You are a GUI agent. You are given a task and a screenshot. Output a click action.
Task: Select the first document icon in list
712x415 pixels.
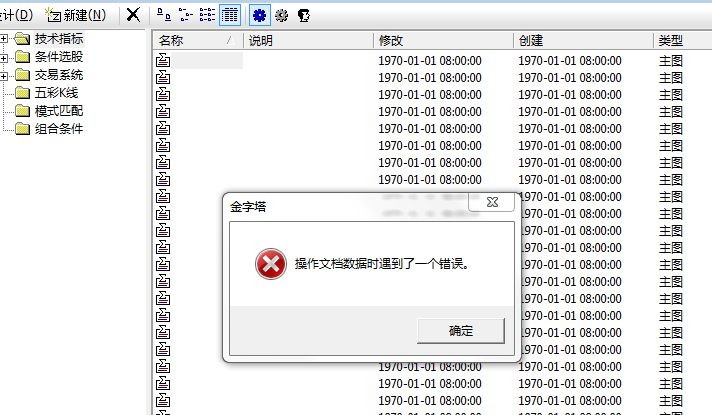click(x=163, y=60)
